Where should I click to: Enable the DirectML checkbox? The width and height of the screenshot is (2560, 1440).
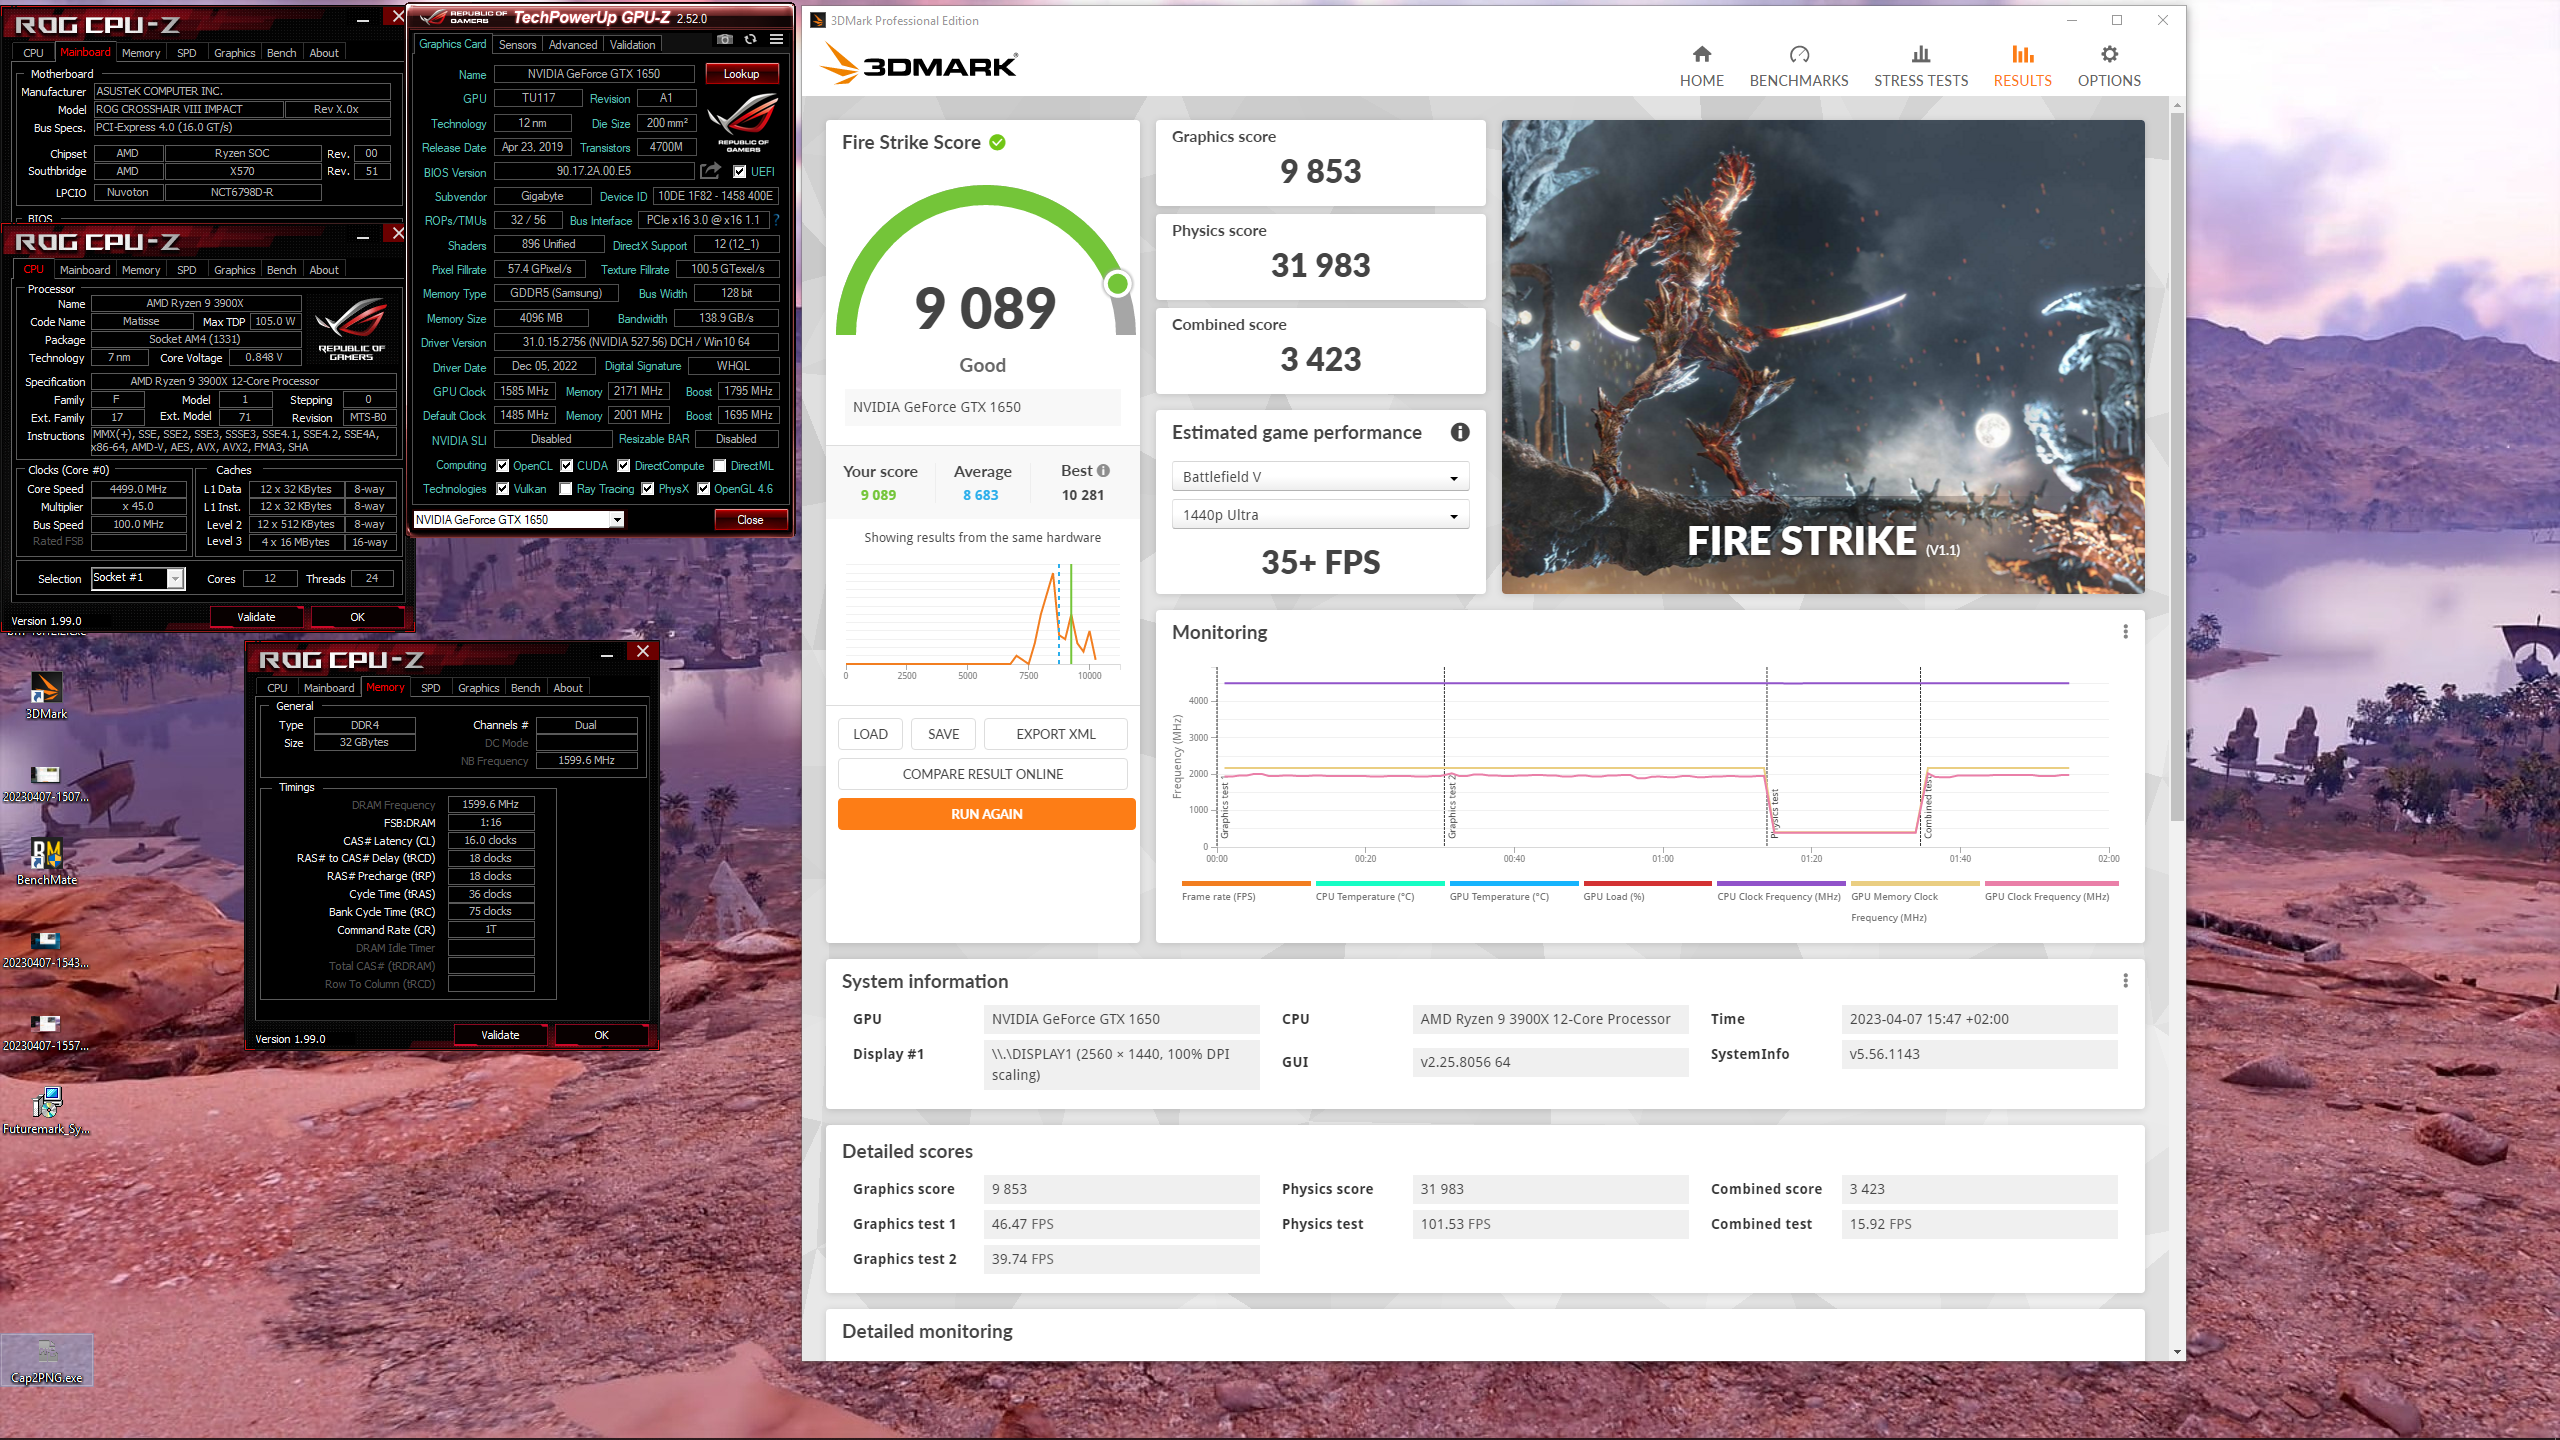click(x=719, y=466)
